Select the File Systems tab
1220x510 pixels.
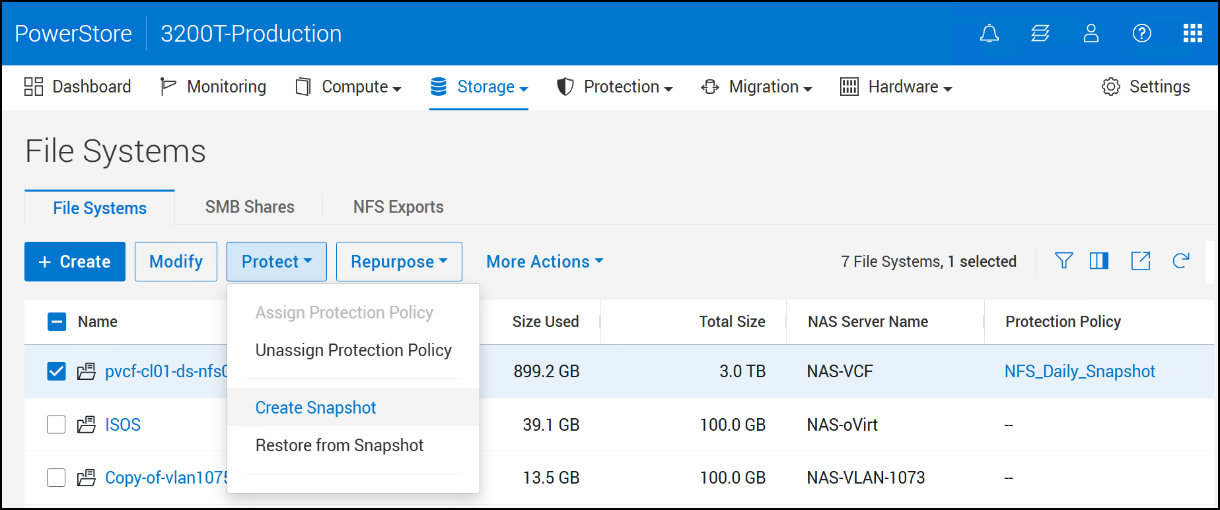point(100,208)
